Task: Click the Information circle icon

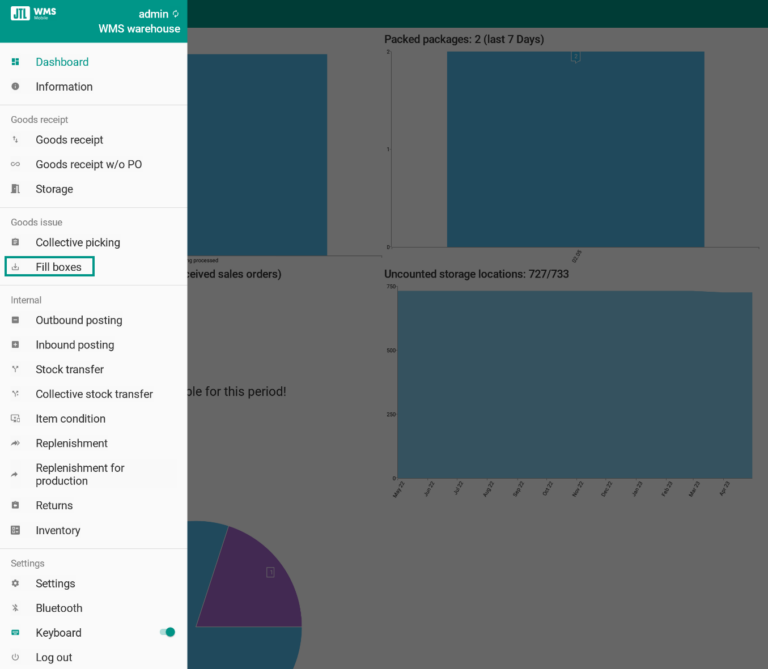Action: [15, 87]
